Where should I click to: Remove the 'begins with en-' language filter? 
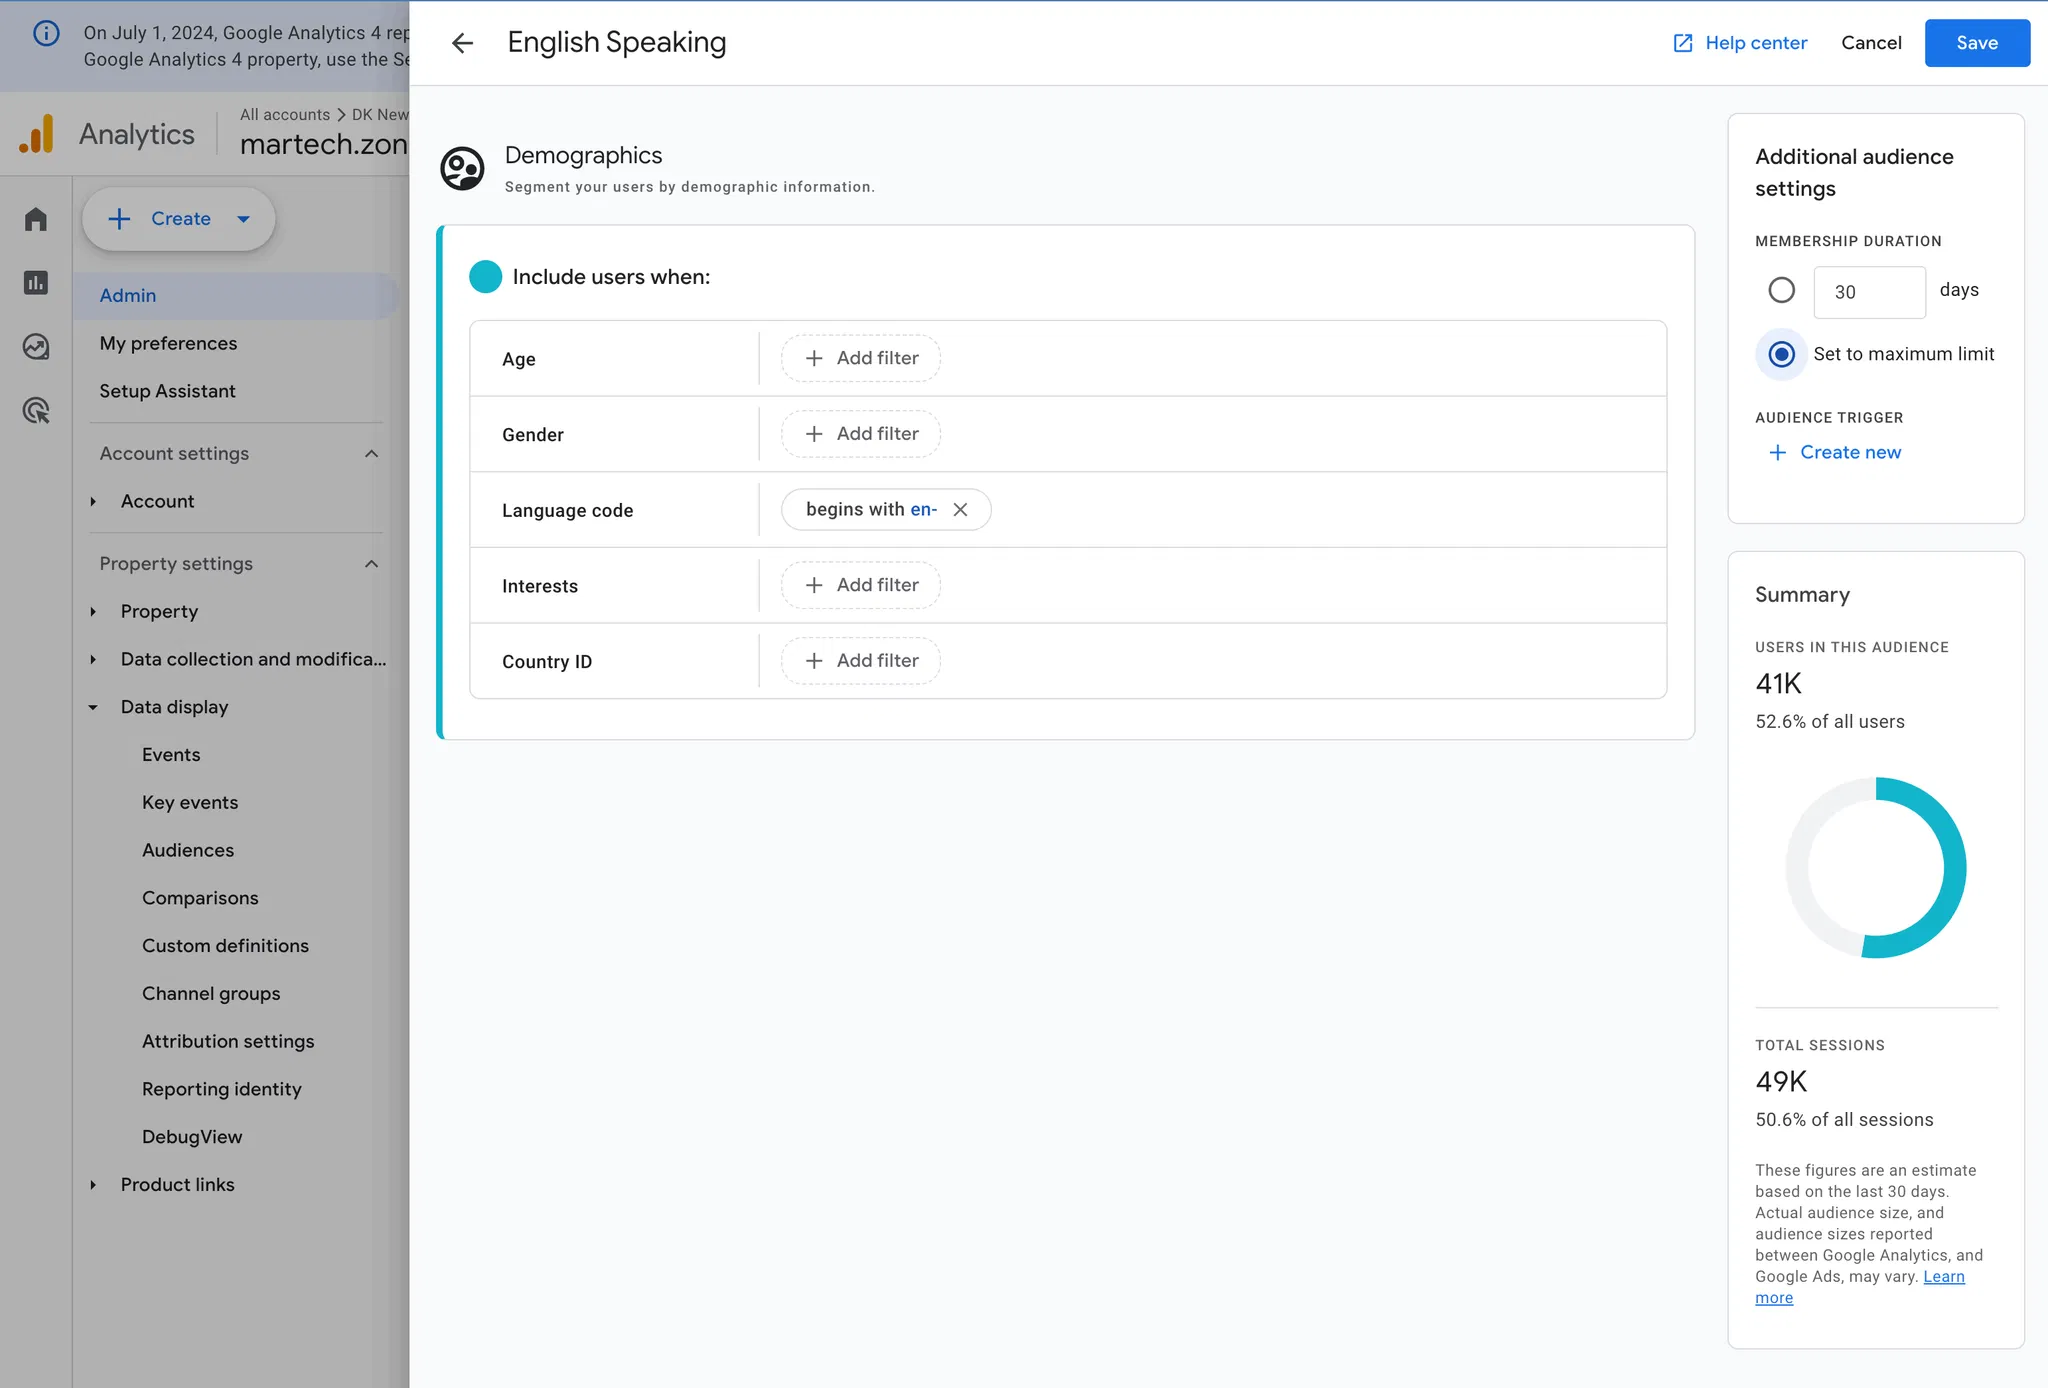(x=960, y=510)
